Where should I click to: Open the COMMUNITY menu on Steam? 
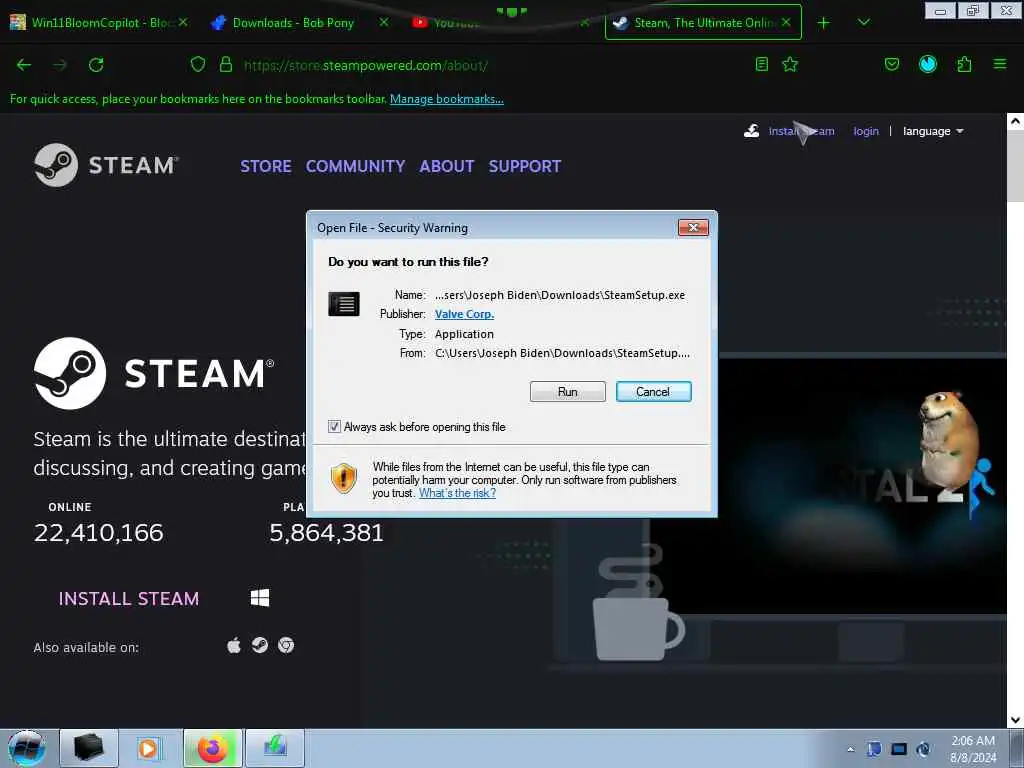355,167
